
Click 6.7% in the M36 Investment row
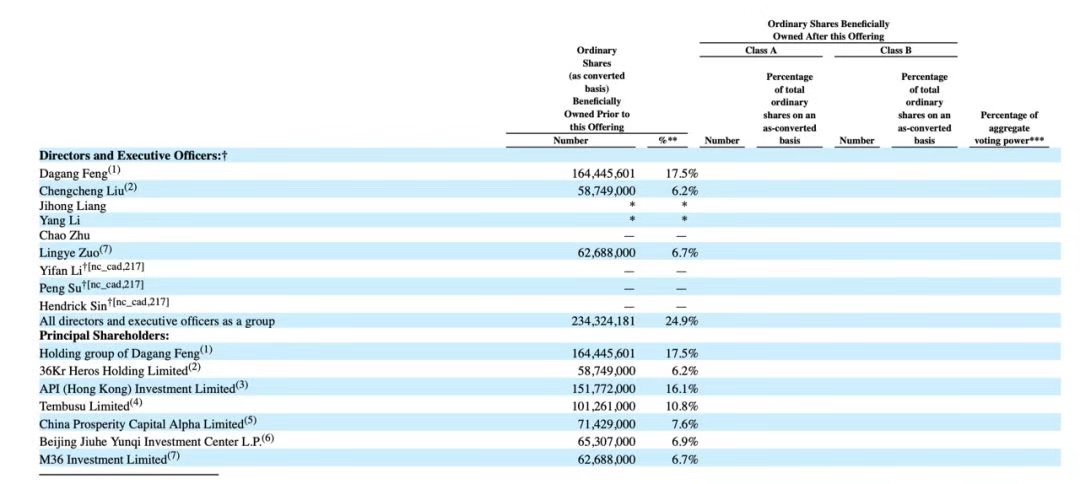point(685,459)
